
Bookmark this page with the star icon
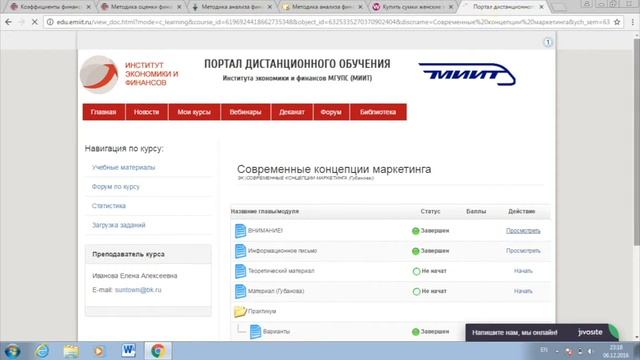coord(617,22)
